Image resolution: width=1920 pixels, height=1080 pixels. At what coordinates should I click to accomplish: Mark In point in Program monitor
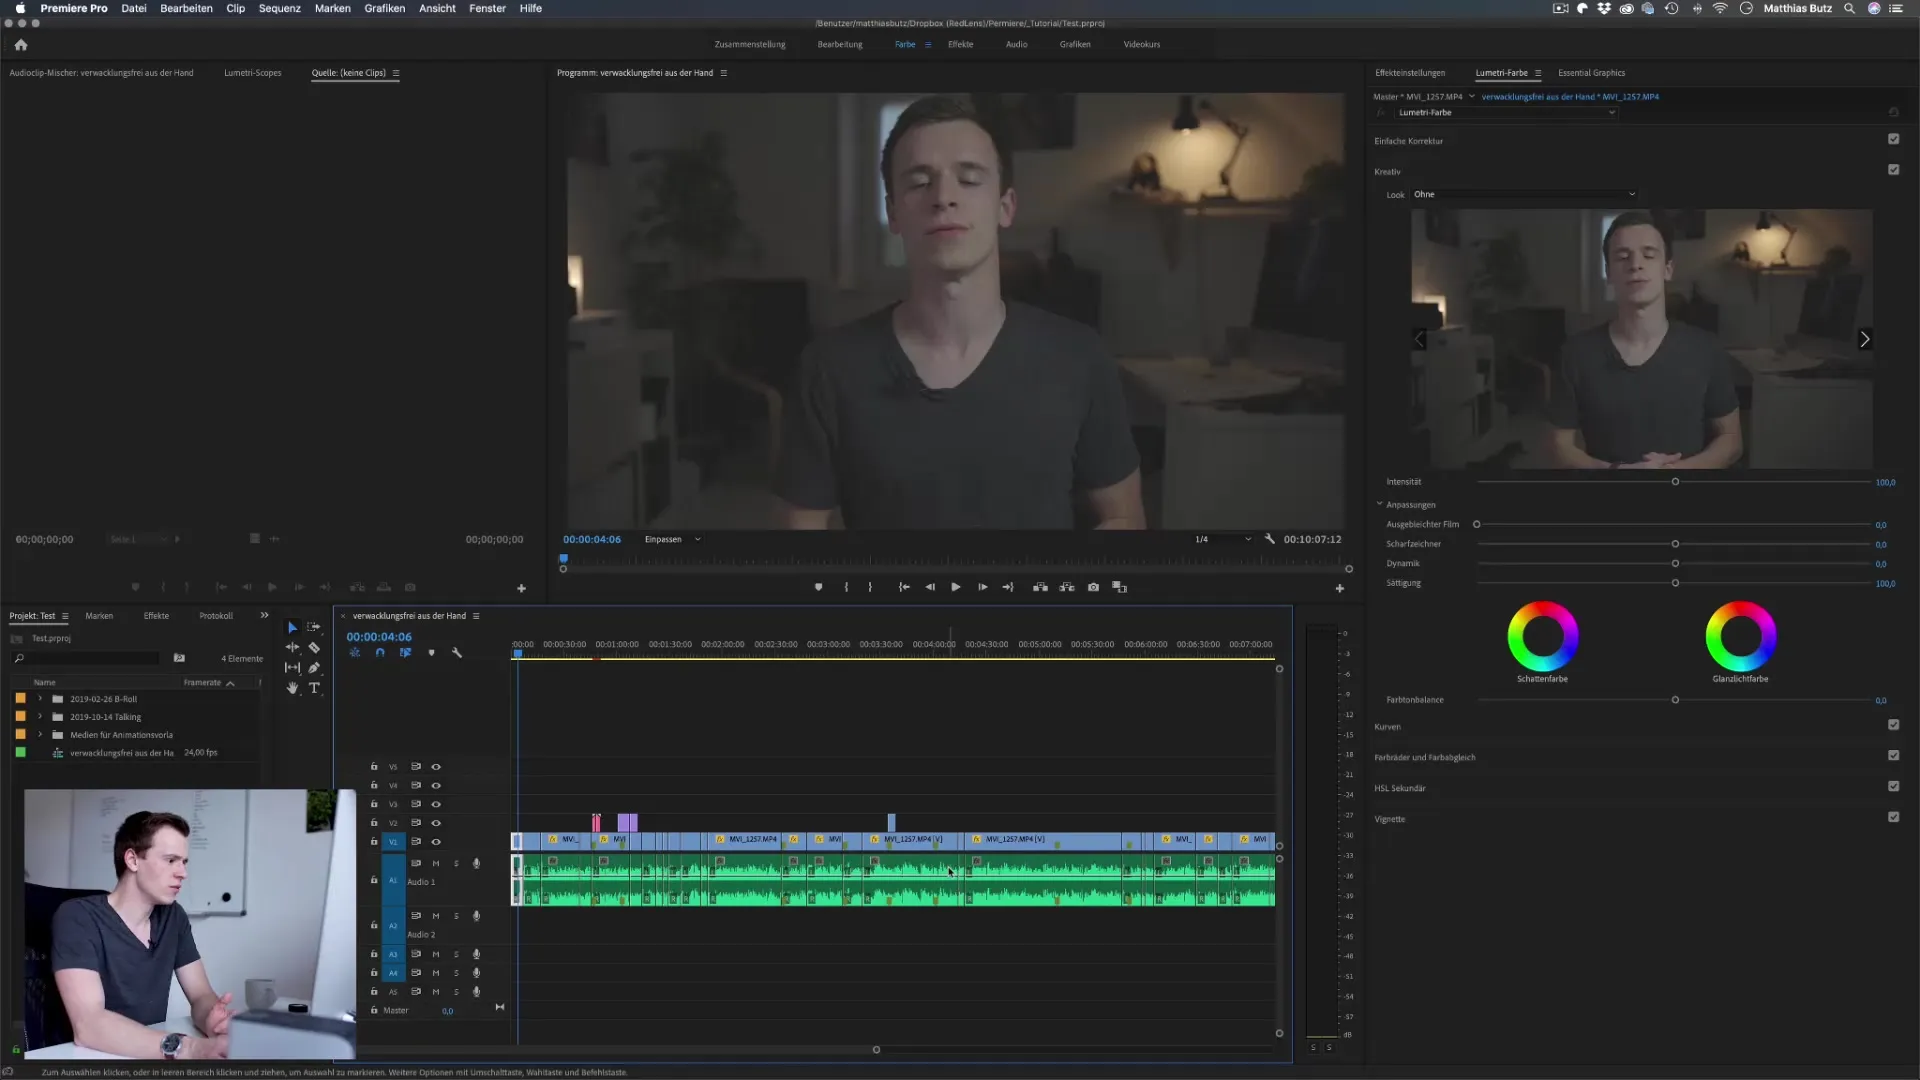[x=846, y=587]
